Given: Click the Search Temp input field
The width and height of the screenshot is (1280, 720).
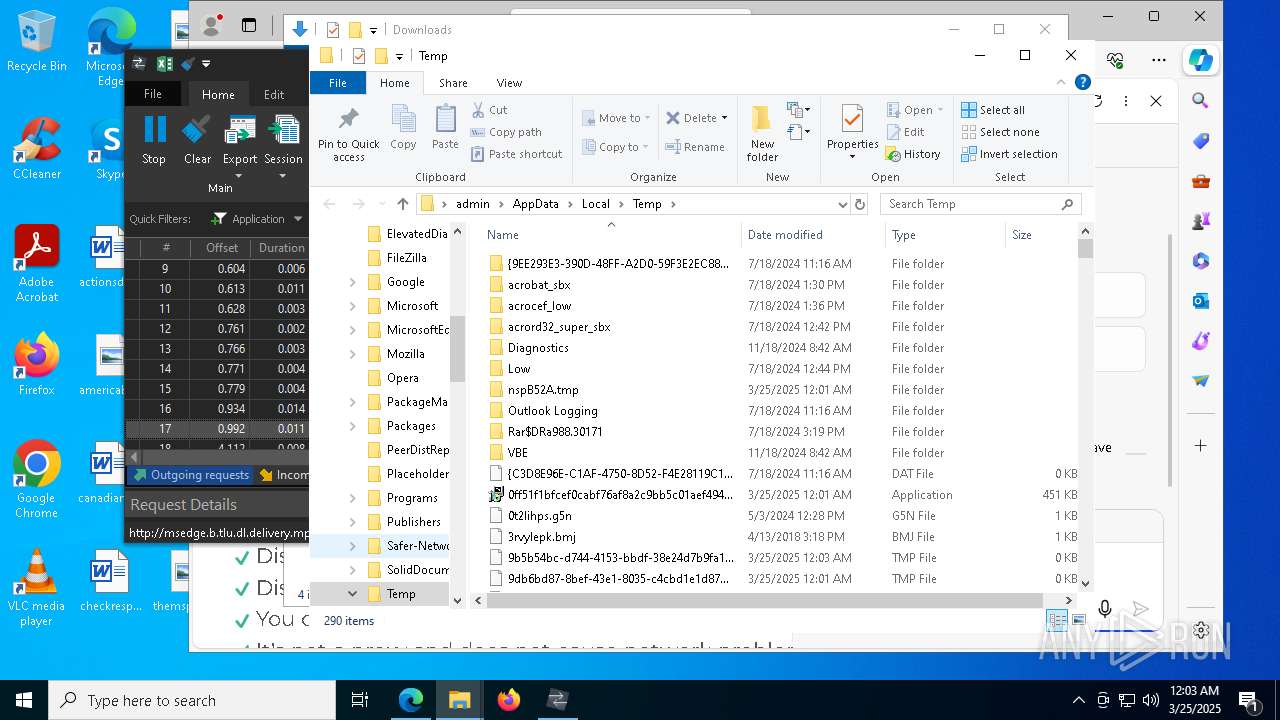Looking at the screenshot, I should (x=980, y=204).
